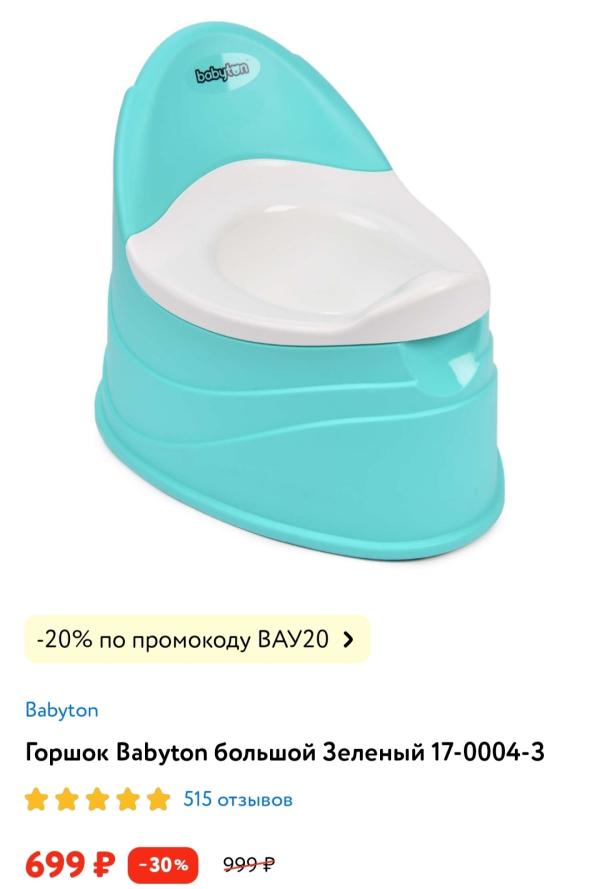Viewport: 600px width, 889px height.
Task: Open the -20% по промокоду BAY20 banner
Action: coord(197,640)
